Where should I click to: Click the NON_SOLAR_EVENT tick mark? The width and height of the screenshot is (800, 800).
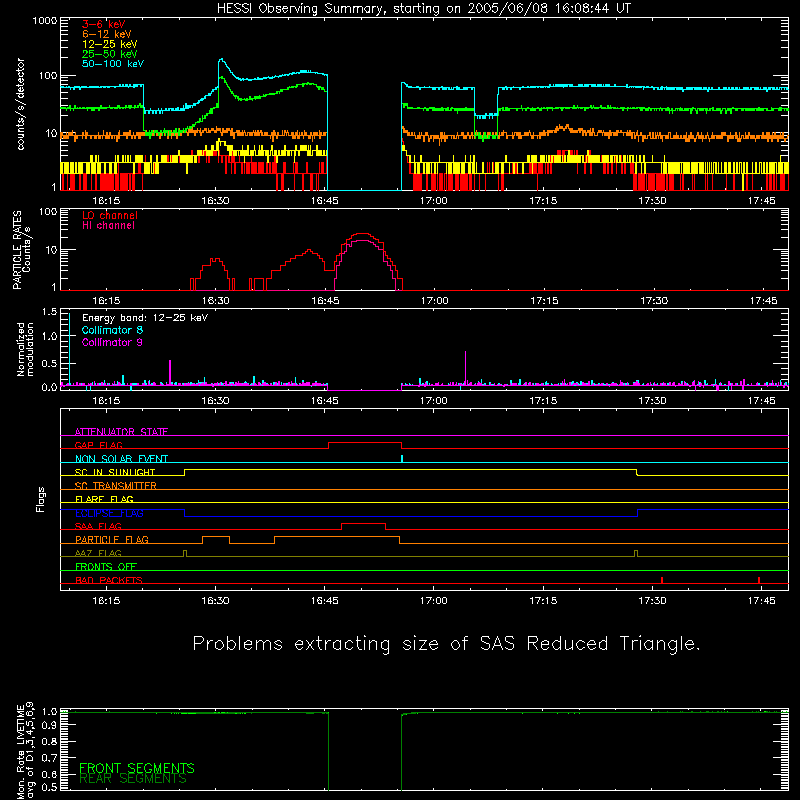pyautogui.click(x=402, y=458)
